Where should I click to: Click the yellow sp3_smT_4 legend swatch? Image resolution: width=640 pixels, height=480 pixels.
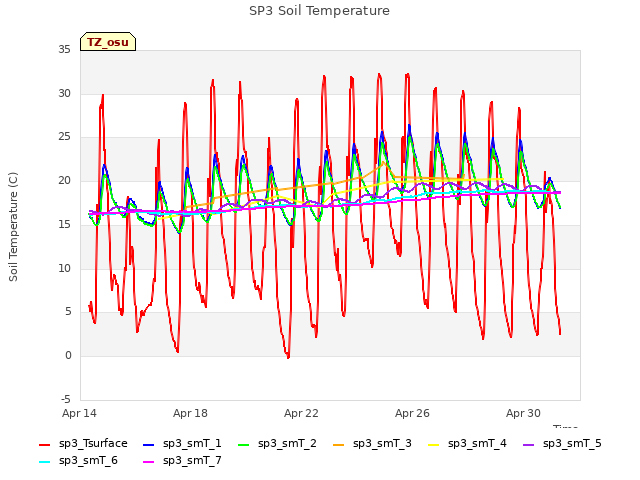(x=433, y=445)
